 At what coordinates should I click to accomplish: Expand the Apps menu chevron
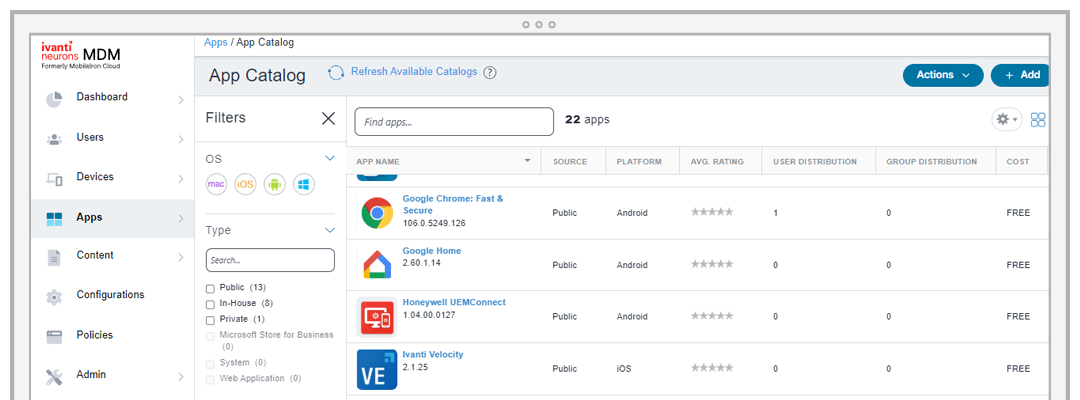(180, 219)
